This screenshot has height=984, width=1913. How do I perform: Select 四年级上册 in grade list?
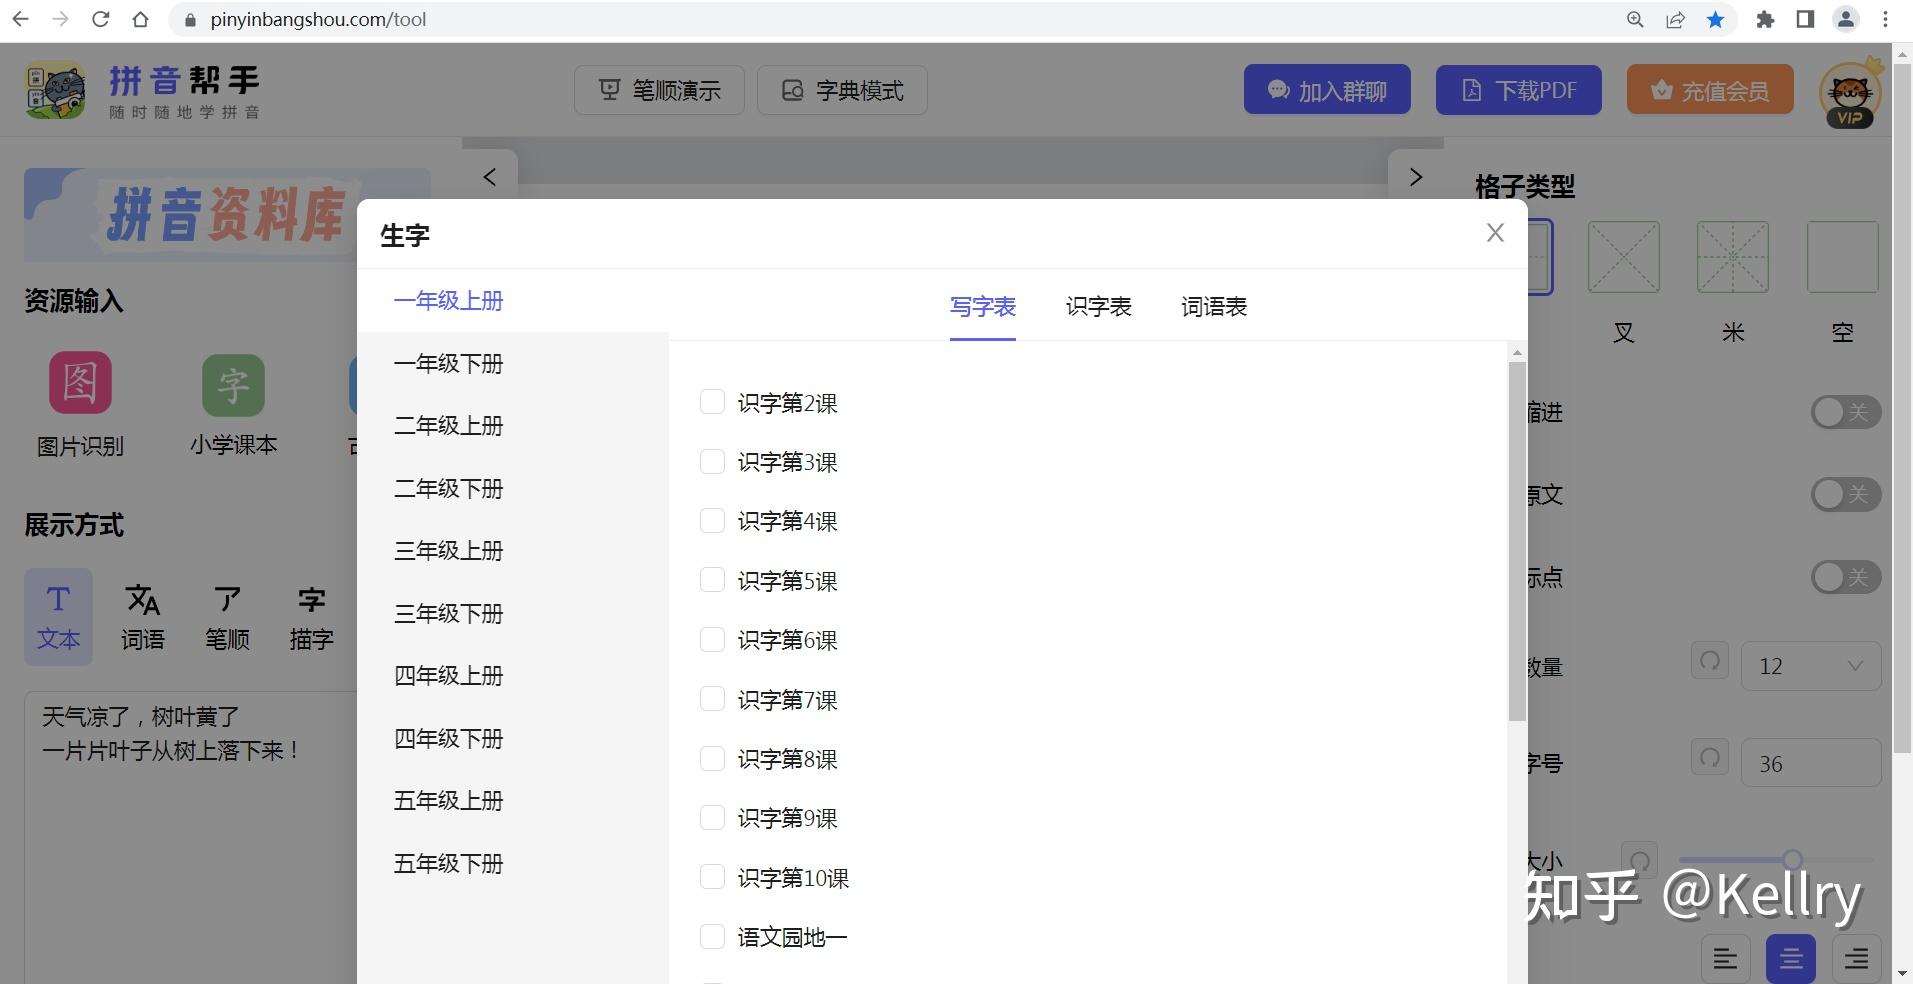point(513,676)
